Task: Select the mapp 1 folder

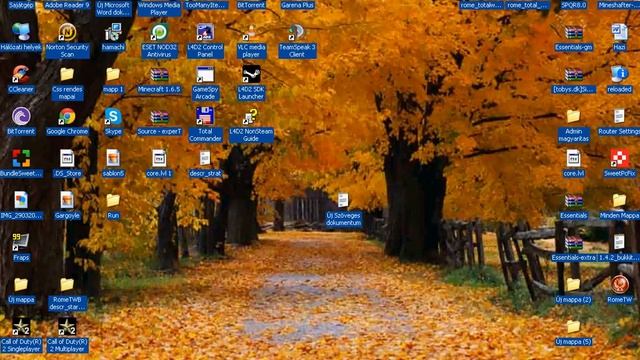Action: click(113, 75)
